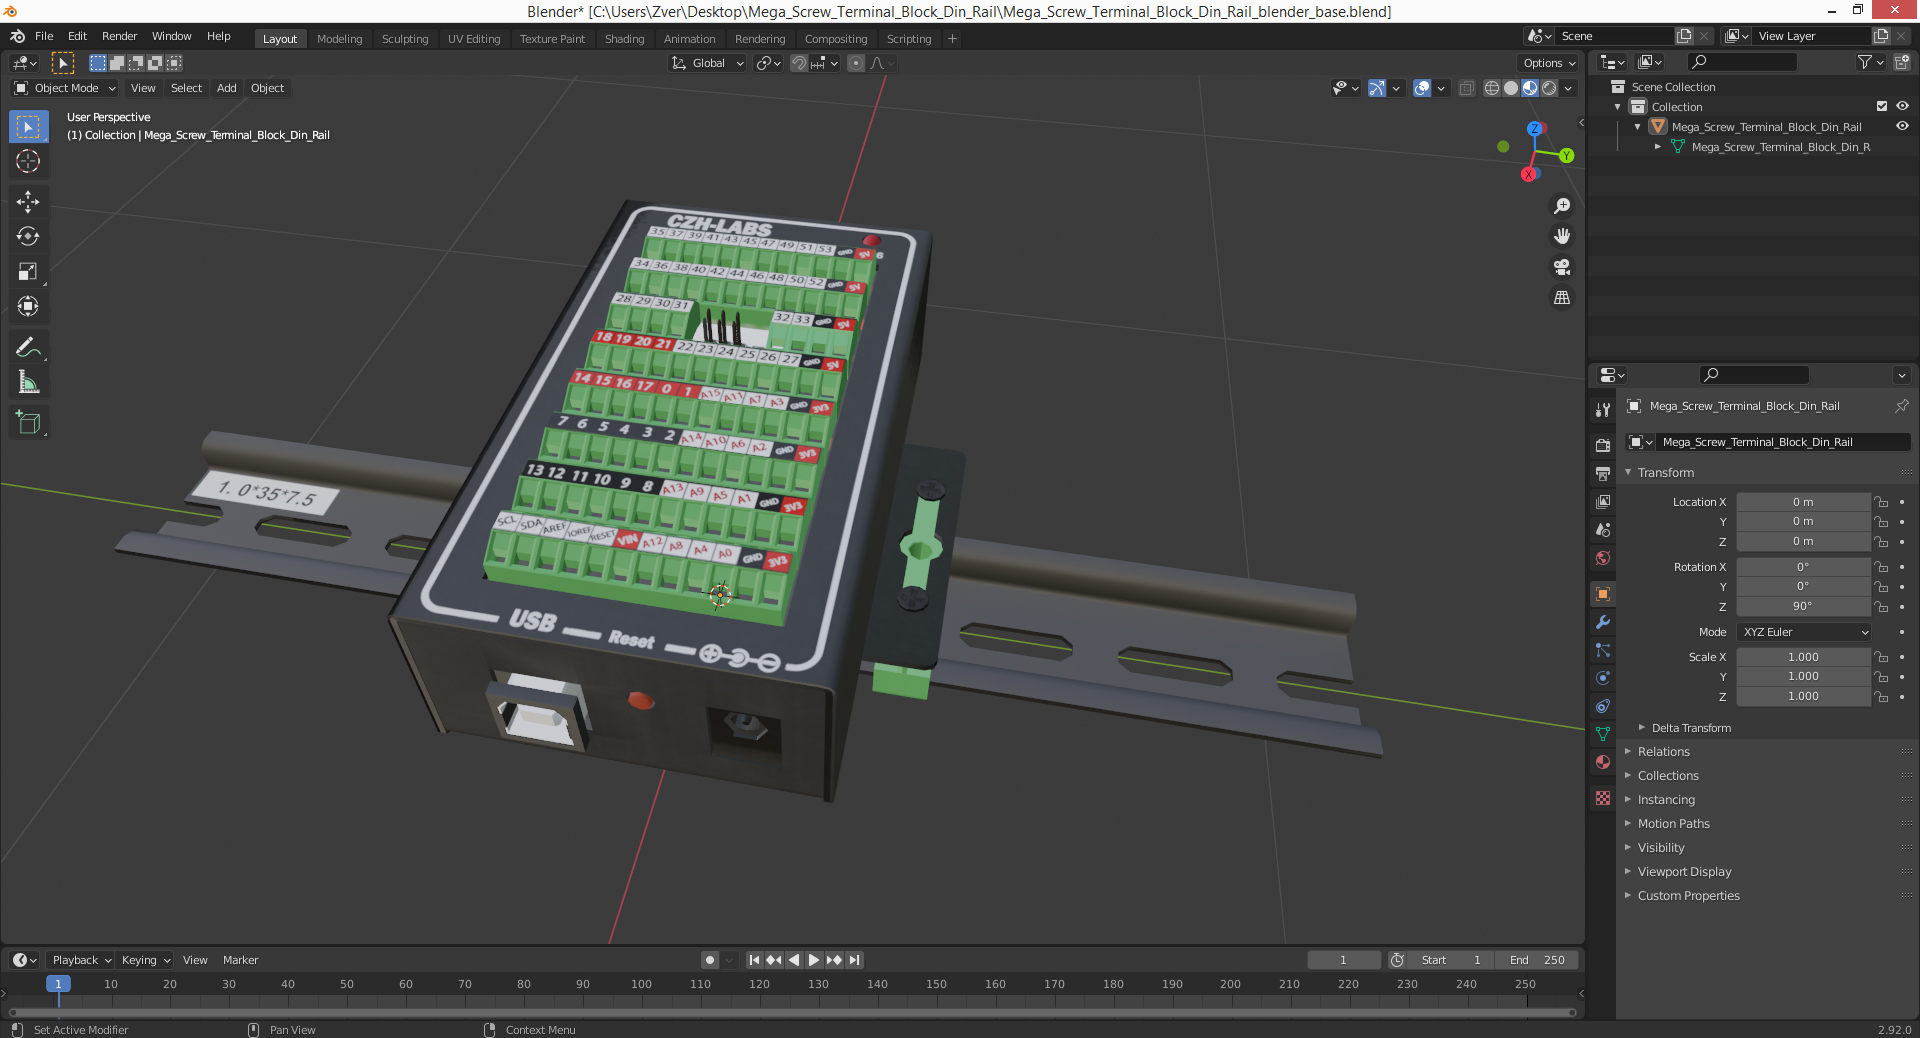Screen dimensions: 1920x1038
Task: Open the Options dropdown
Action: (1549, 63)
